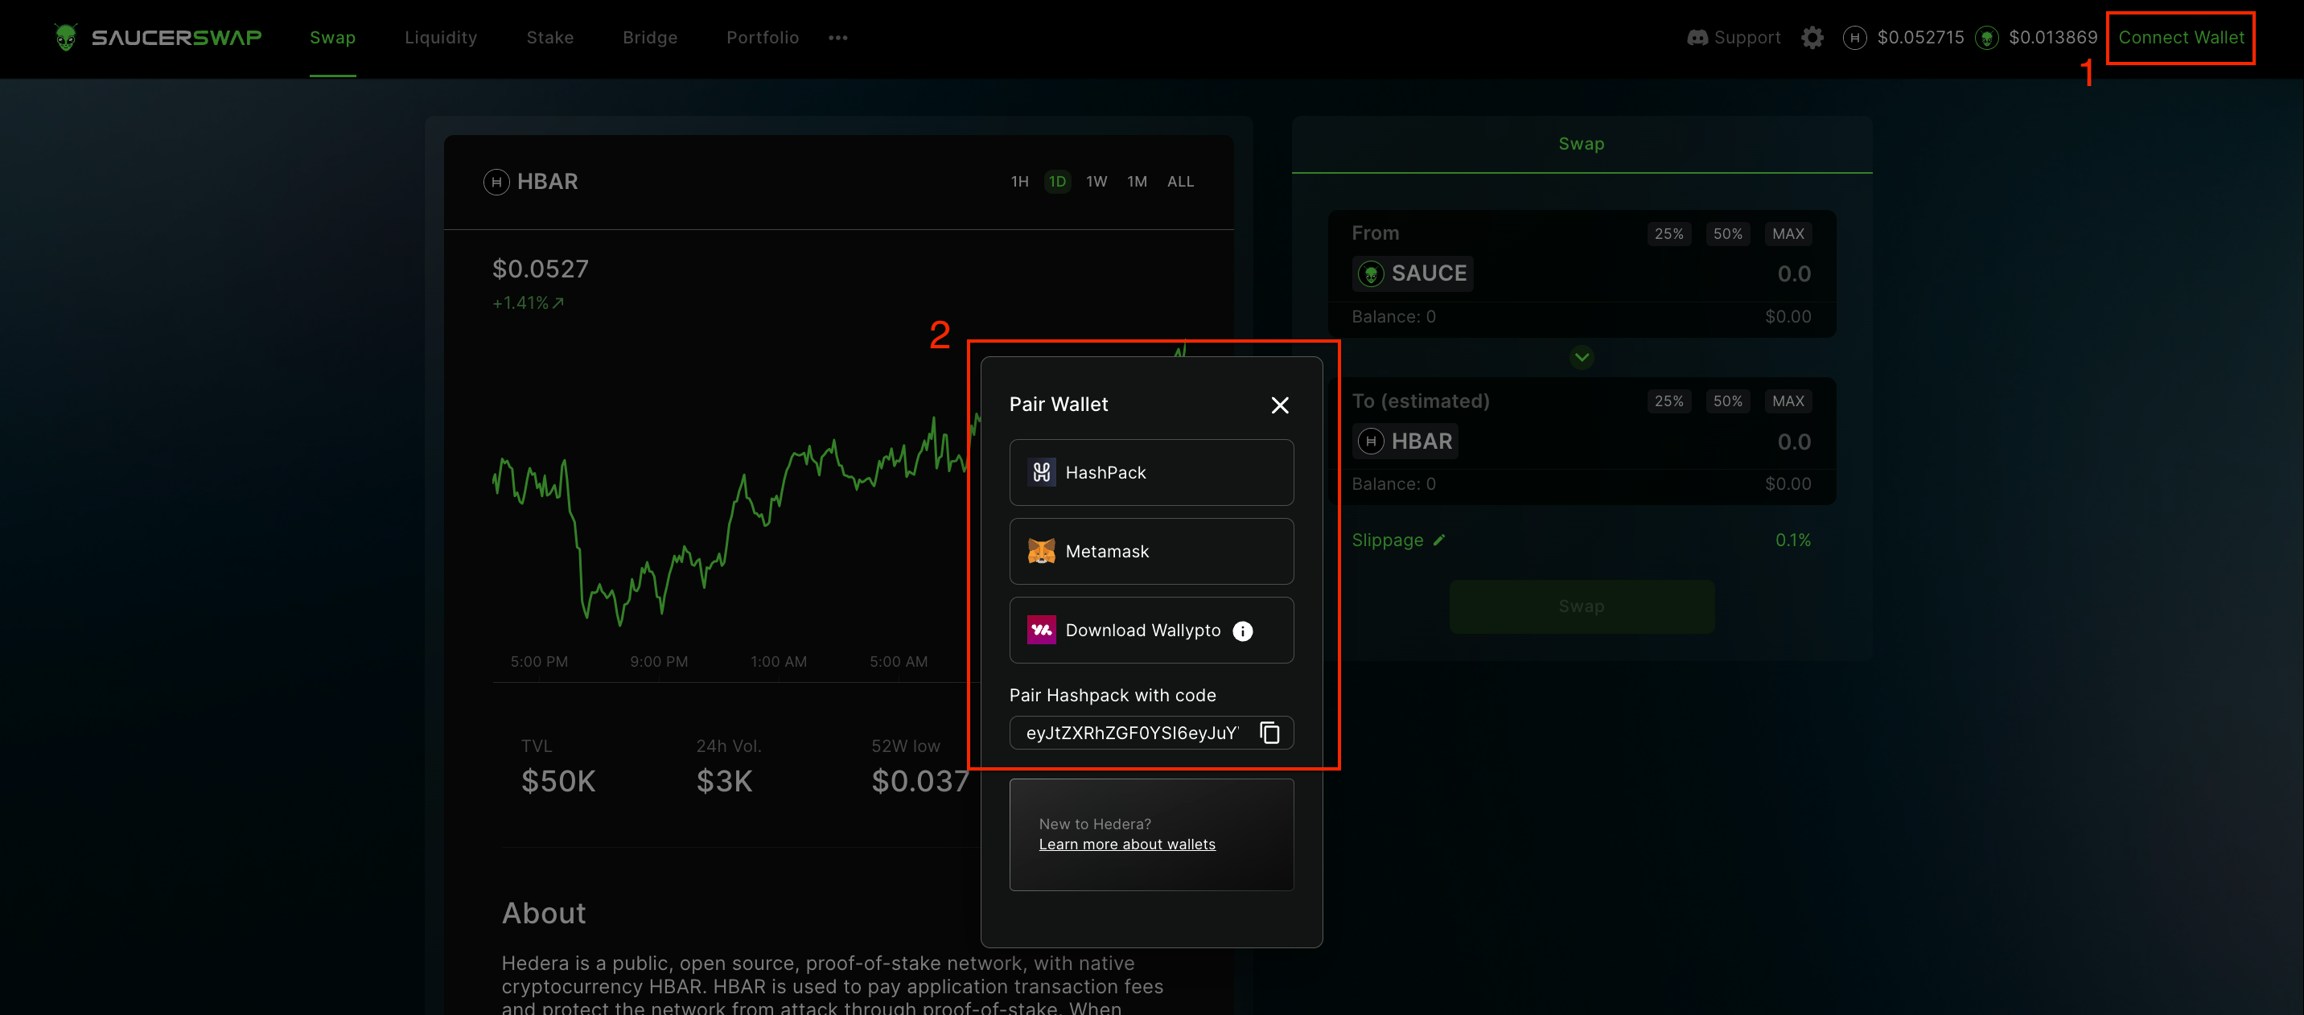
Task: Click the From amount field
Action: pos(1793,274)
